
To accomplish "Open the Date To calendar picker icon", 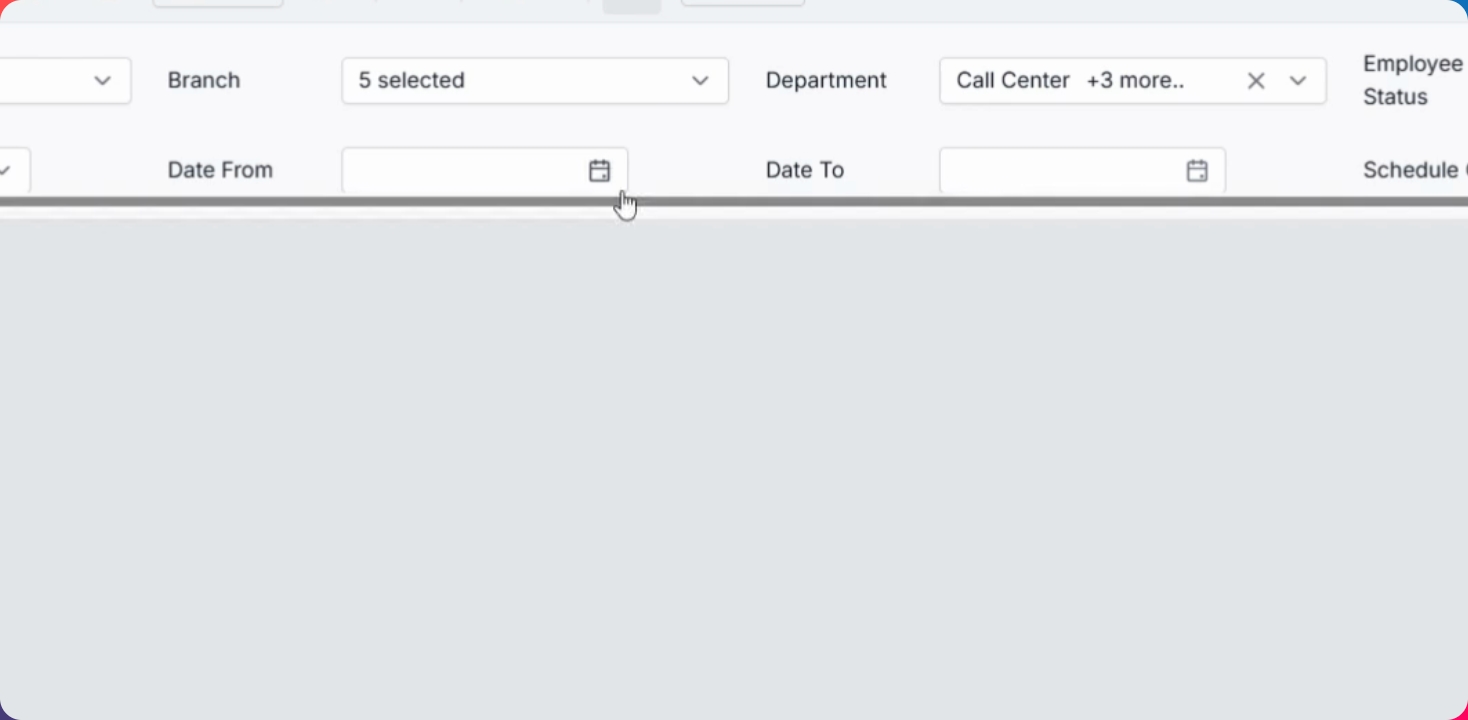I will tap(1197, 171).
